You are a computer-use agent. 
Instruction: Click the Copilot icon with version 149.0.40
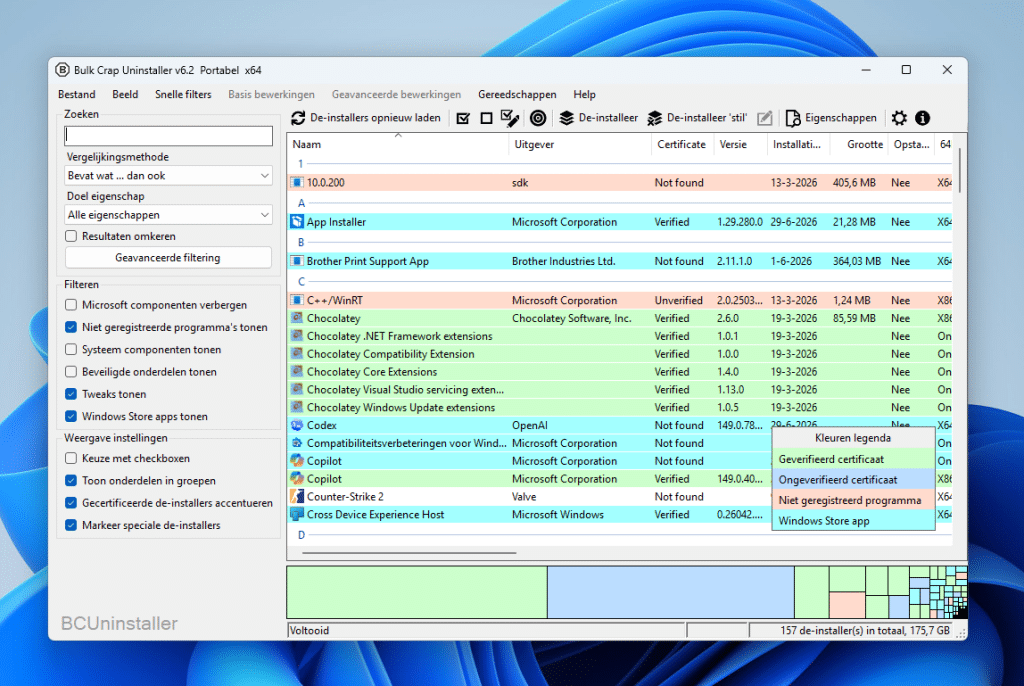click(x=296, y=479)
